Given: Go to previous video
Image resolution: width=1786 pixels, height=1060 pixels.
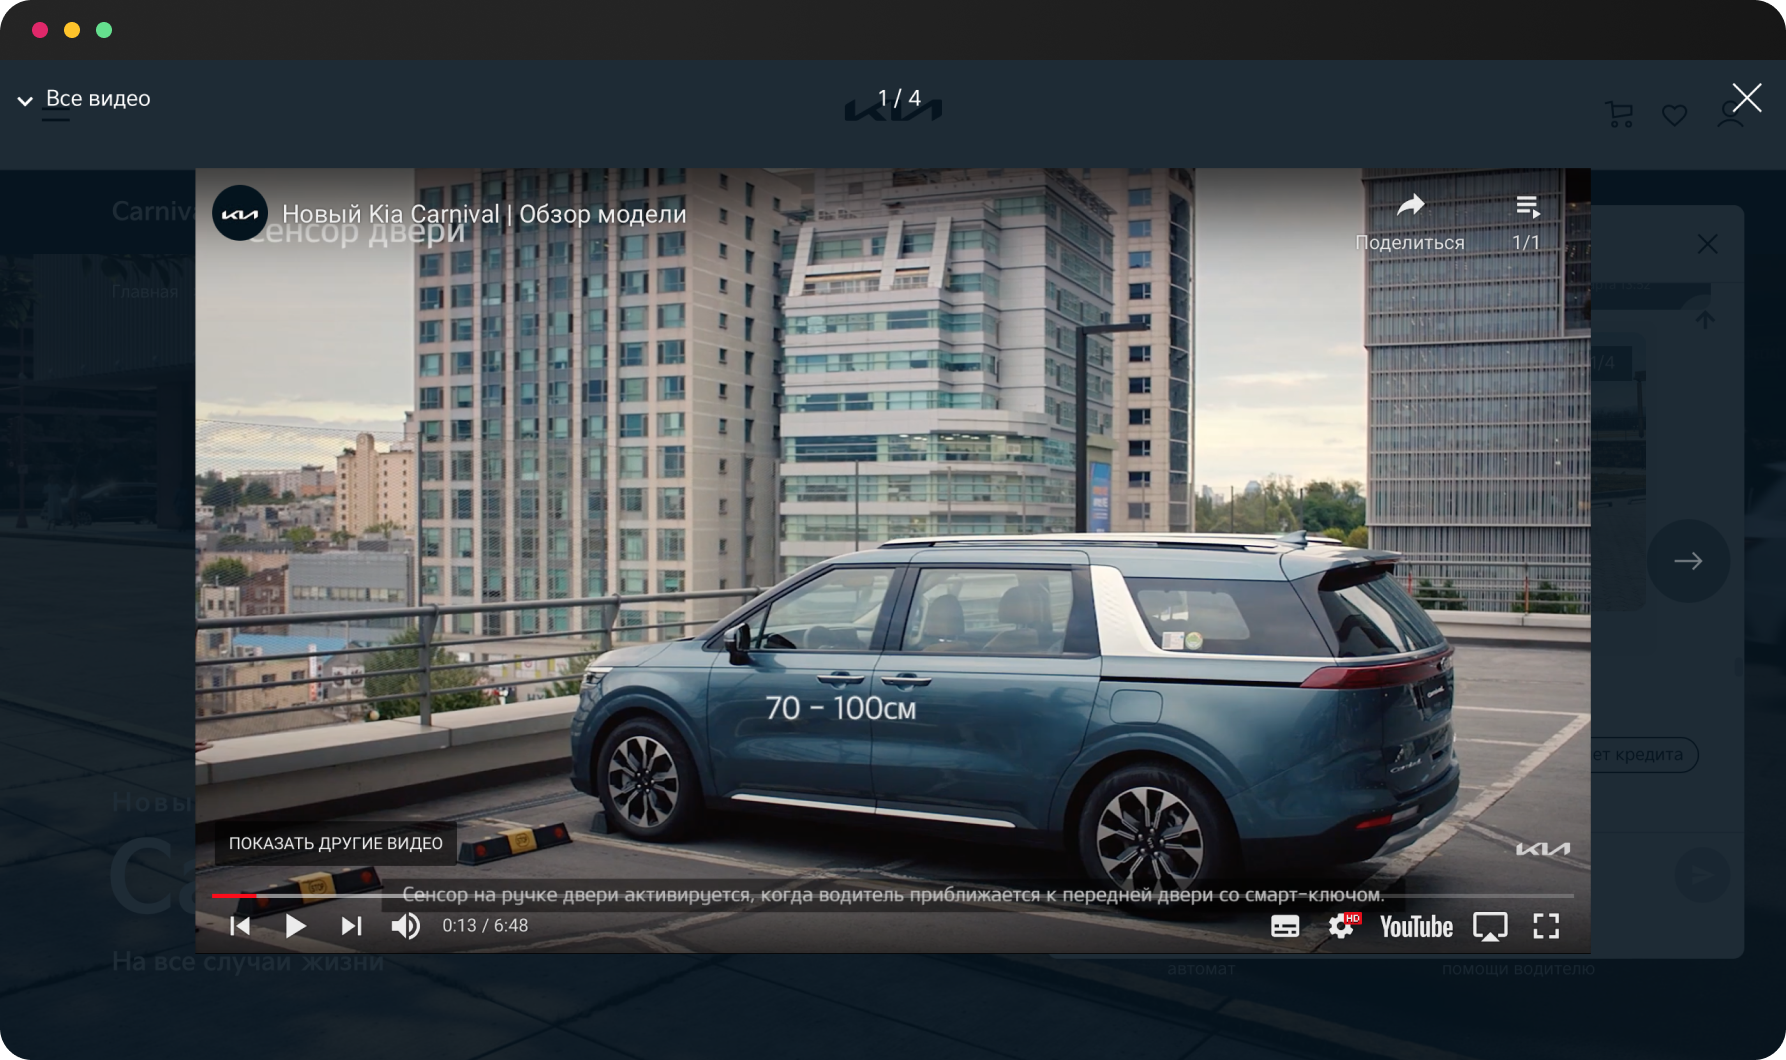Looking at the screenshot, I should tap(240, 926).
